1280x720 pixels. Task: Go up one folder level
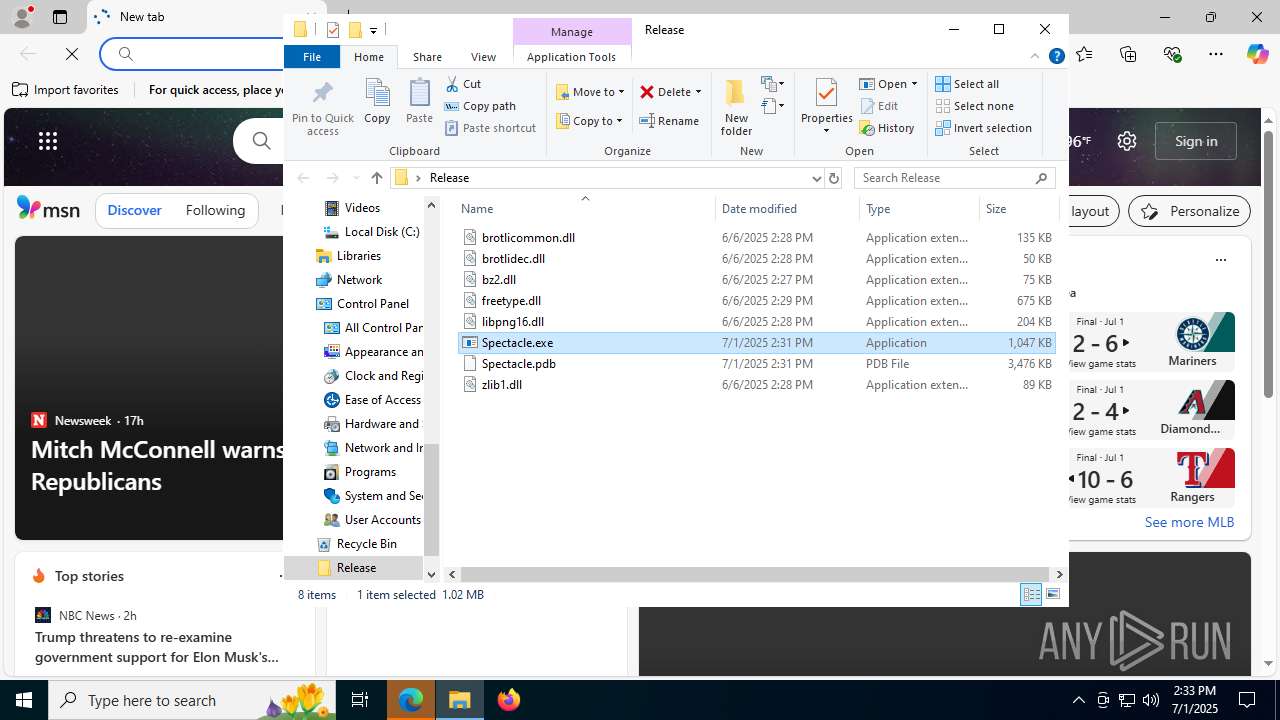(x=376, y=178)
